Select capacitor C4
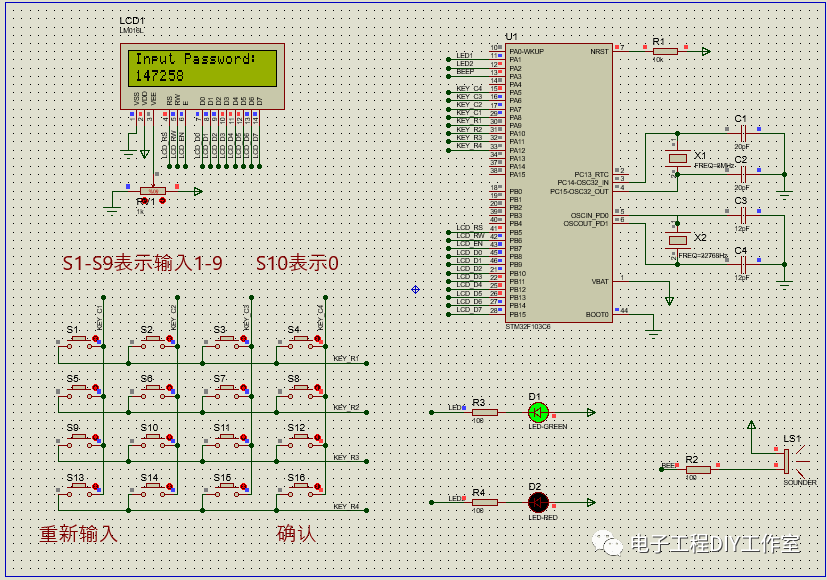 click(x=741, y=263)
